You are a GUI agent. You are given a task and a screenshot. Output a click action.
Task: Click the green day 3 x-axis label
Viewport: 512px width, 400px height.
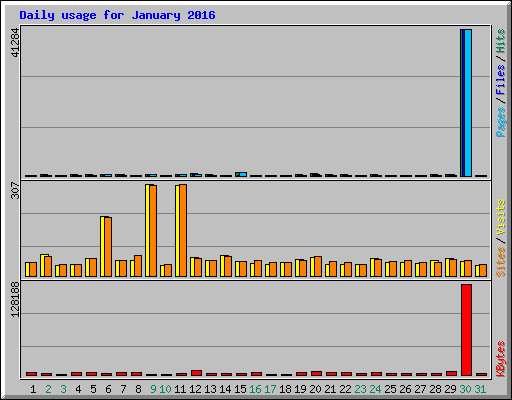[x=63, y=389]
